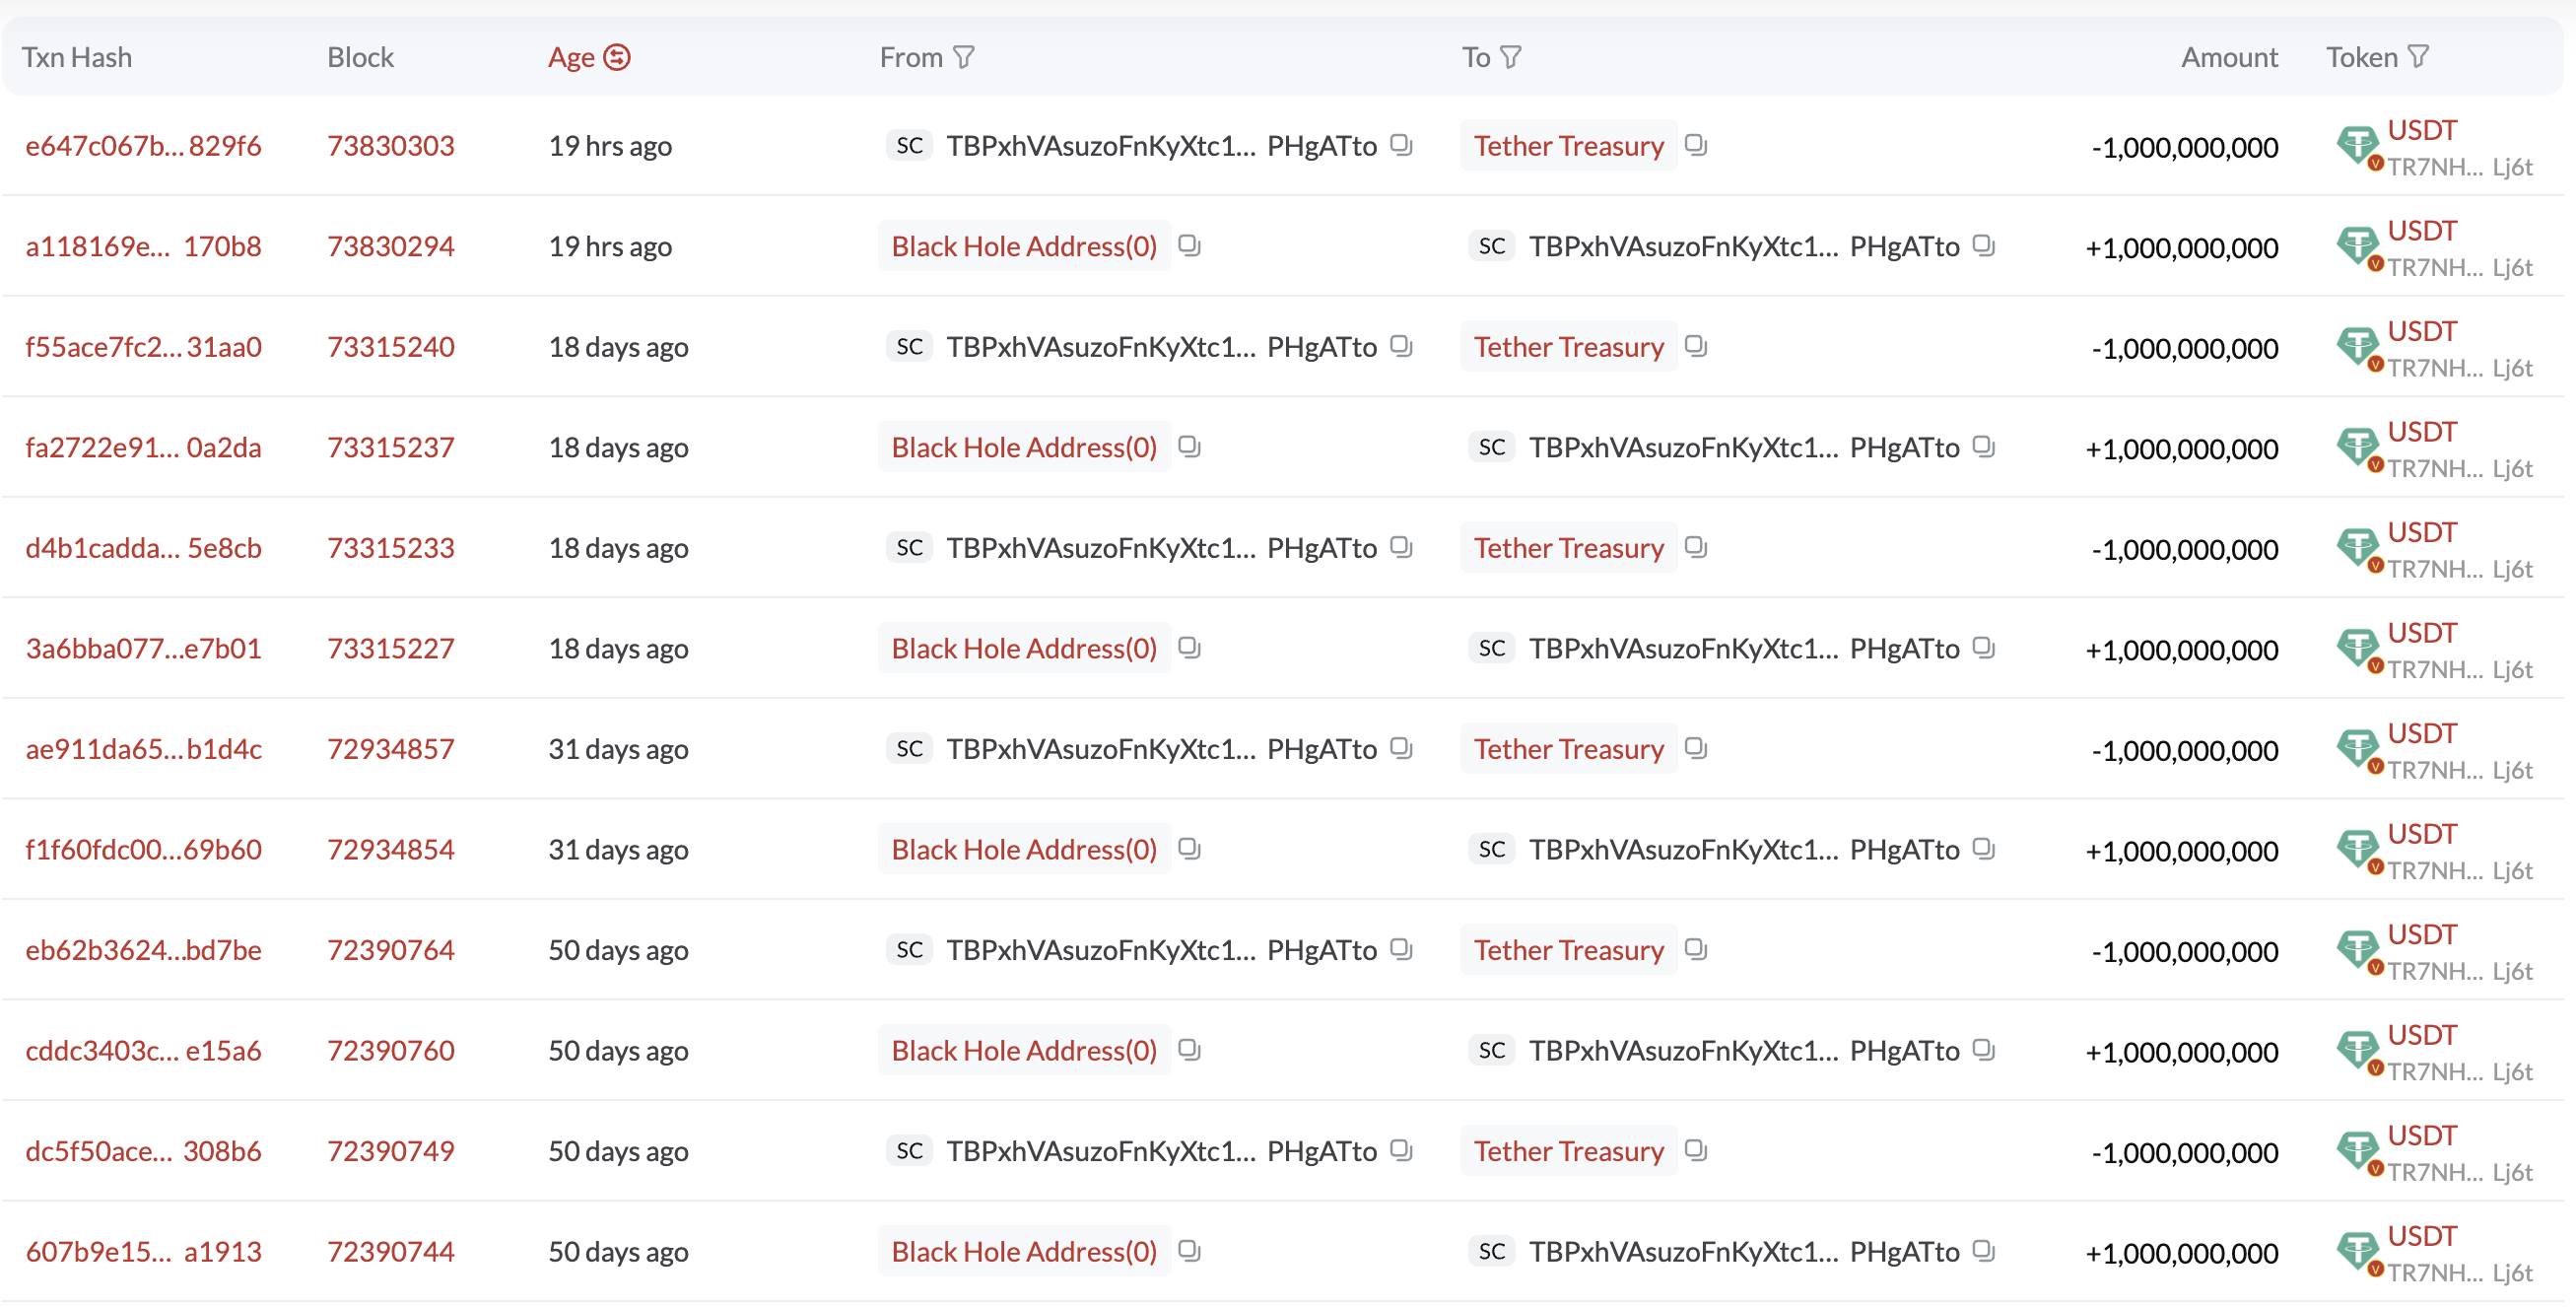Open block 73830303
2576x1307 pixels.
pos(391,146)
